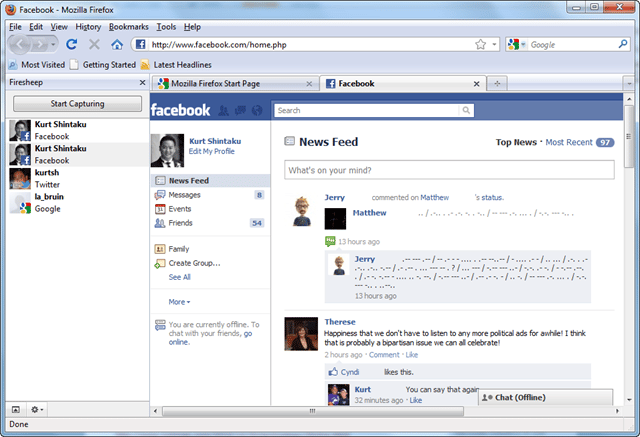
Task: Click the browser Forward arrow button
Action: (40, 44)
